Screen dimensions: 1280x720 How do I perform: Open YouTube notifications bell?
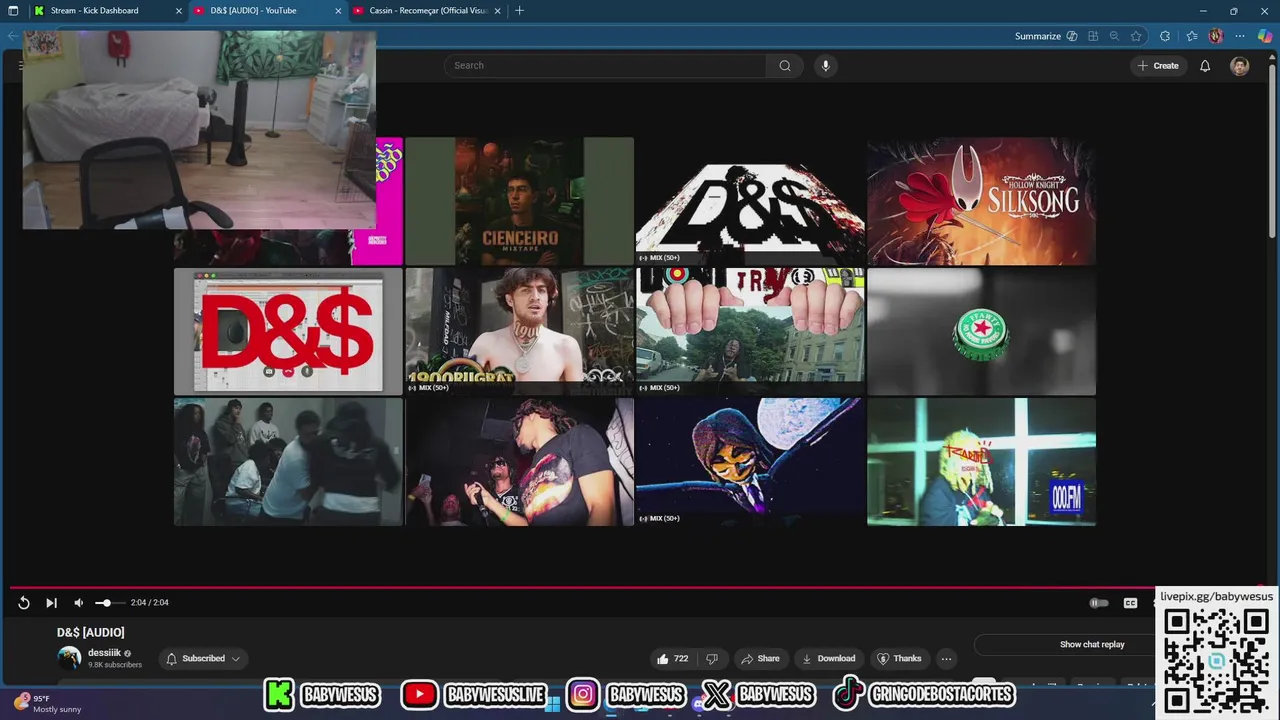click(1205, 66)
